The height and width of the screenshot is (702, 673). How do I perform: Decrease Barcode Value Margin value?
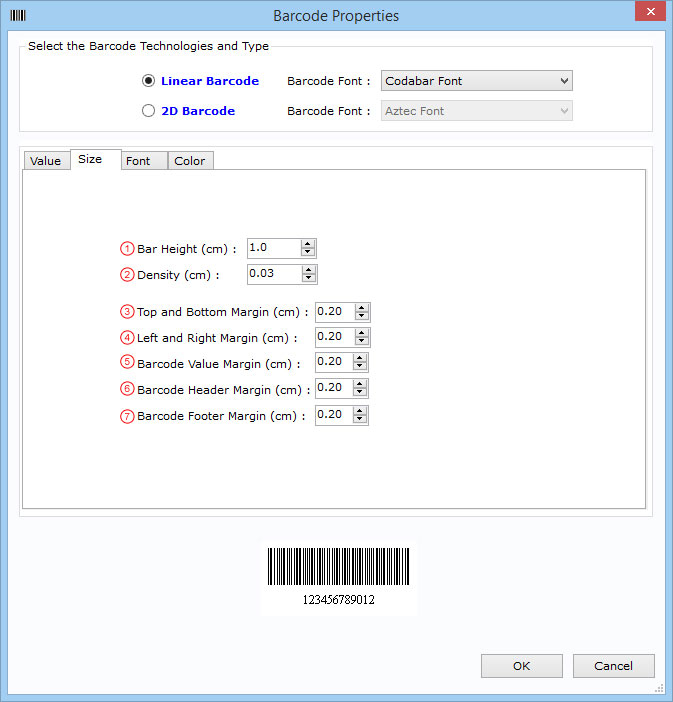tap(360, 366)
